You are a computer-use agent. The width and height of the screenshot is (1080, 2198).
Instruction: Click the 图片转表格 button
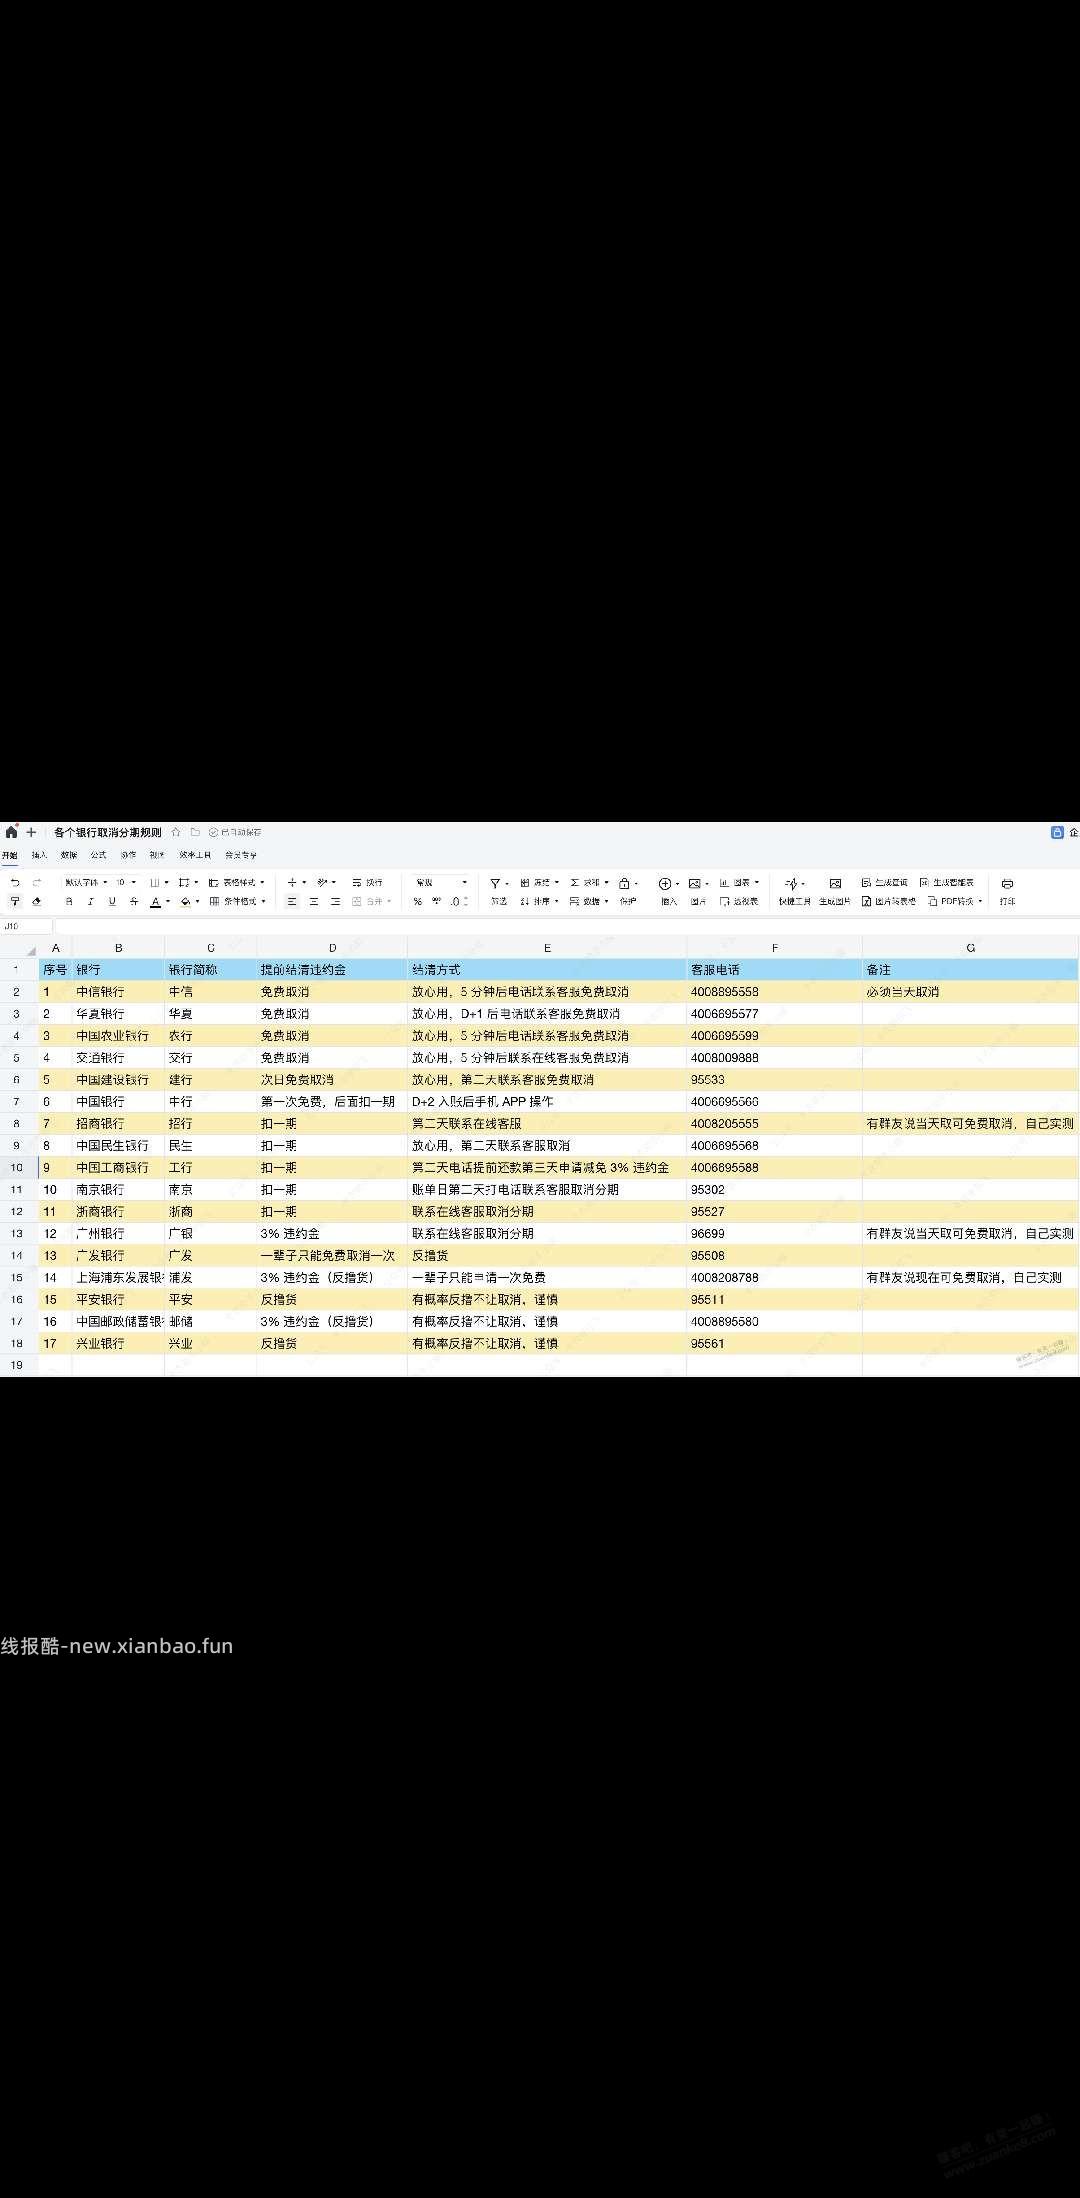coord(889,902)
